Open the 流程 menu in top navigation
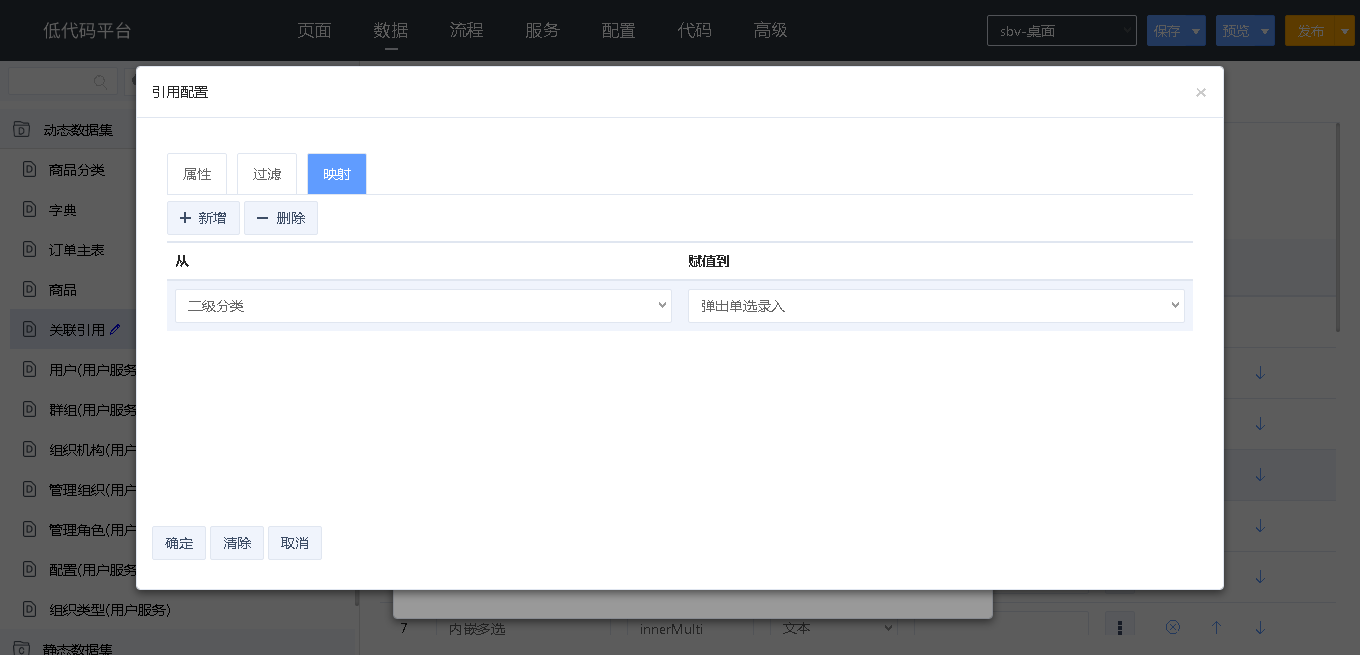1360x655 pixels. pos(466,30)
